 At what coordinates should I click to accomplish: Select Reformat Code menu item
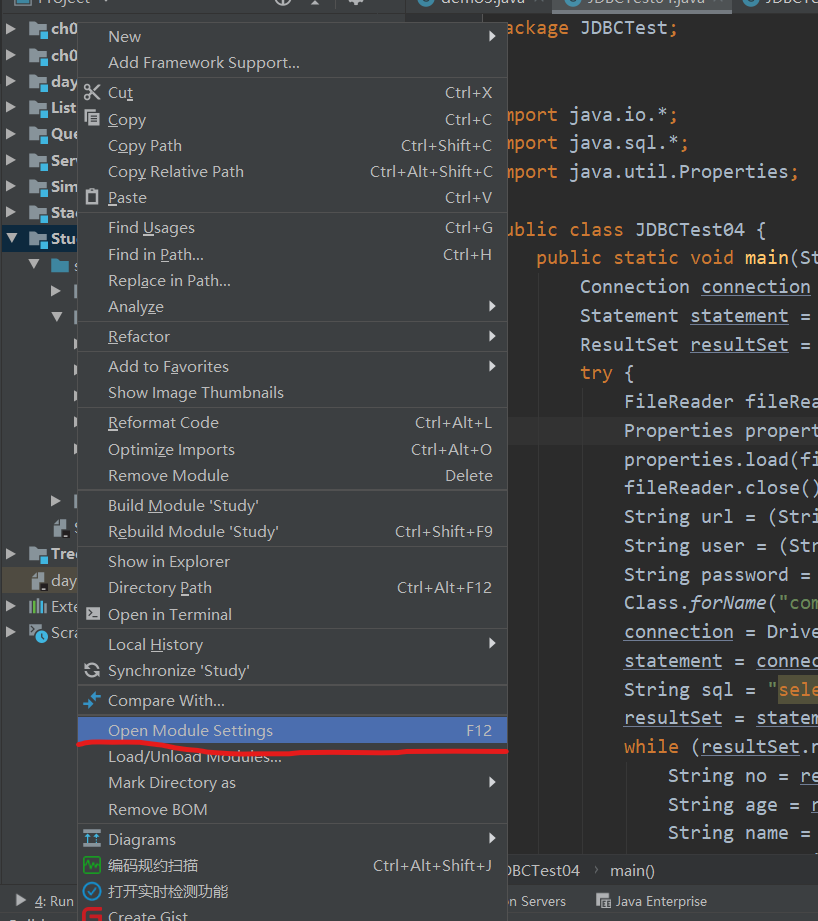coord(292,423)
